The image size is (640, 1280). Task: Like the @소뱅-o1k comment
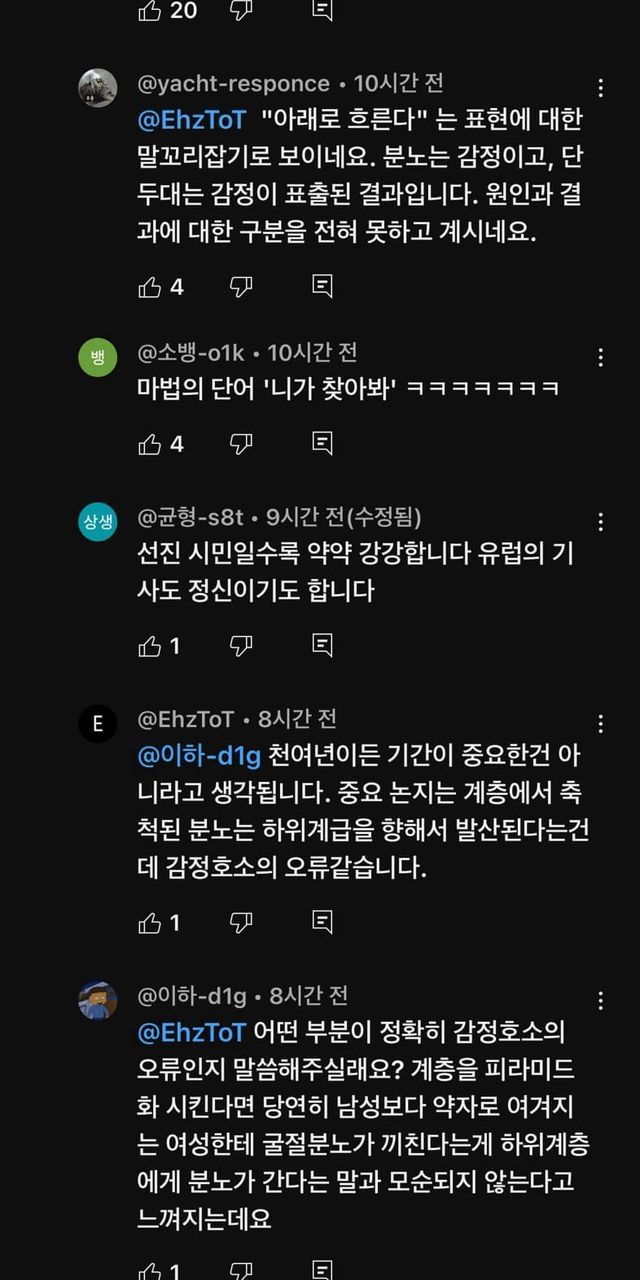pyautogui.click(x=150, y=444)
